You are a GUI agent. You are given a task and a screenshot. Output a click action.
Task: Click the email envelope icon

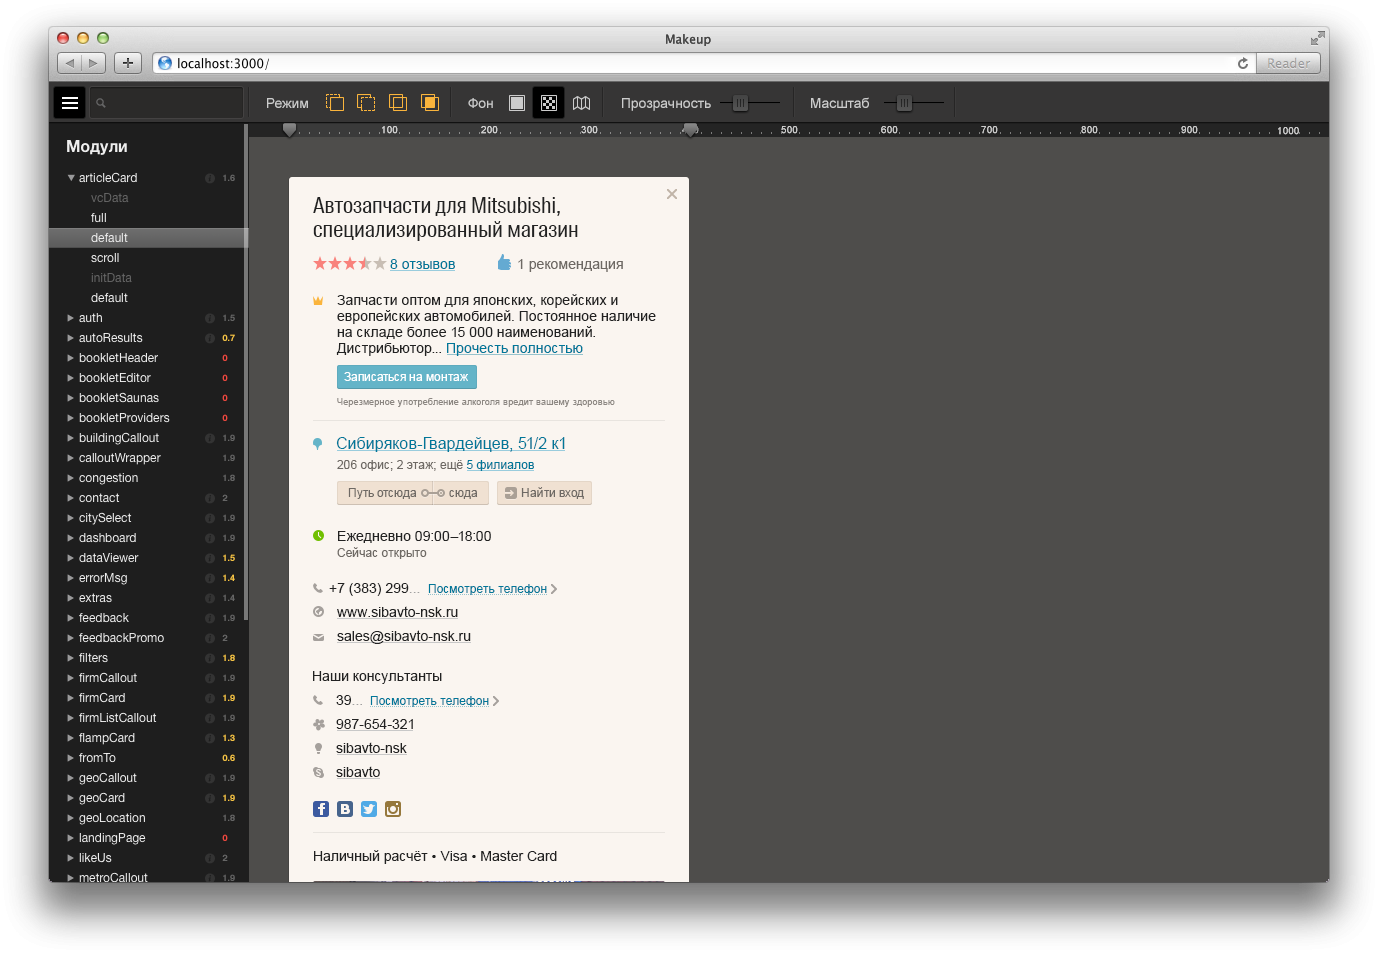tap(318, 637)
